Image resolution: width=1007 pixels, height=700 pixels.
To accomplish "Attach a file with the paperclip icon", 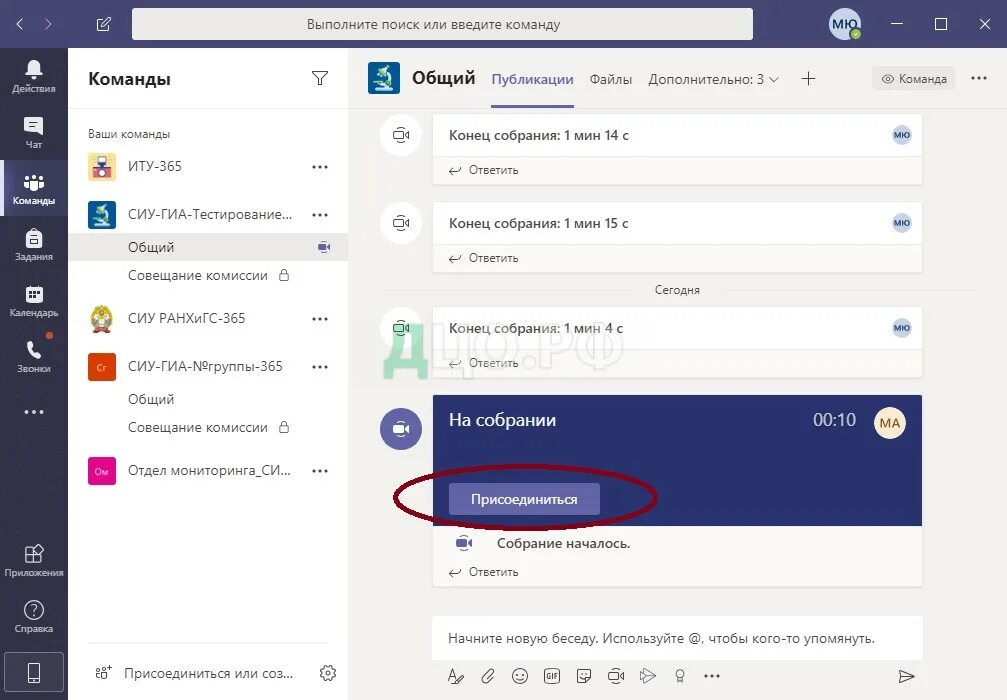I will (x=487, y=676).
